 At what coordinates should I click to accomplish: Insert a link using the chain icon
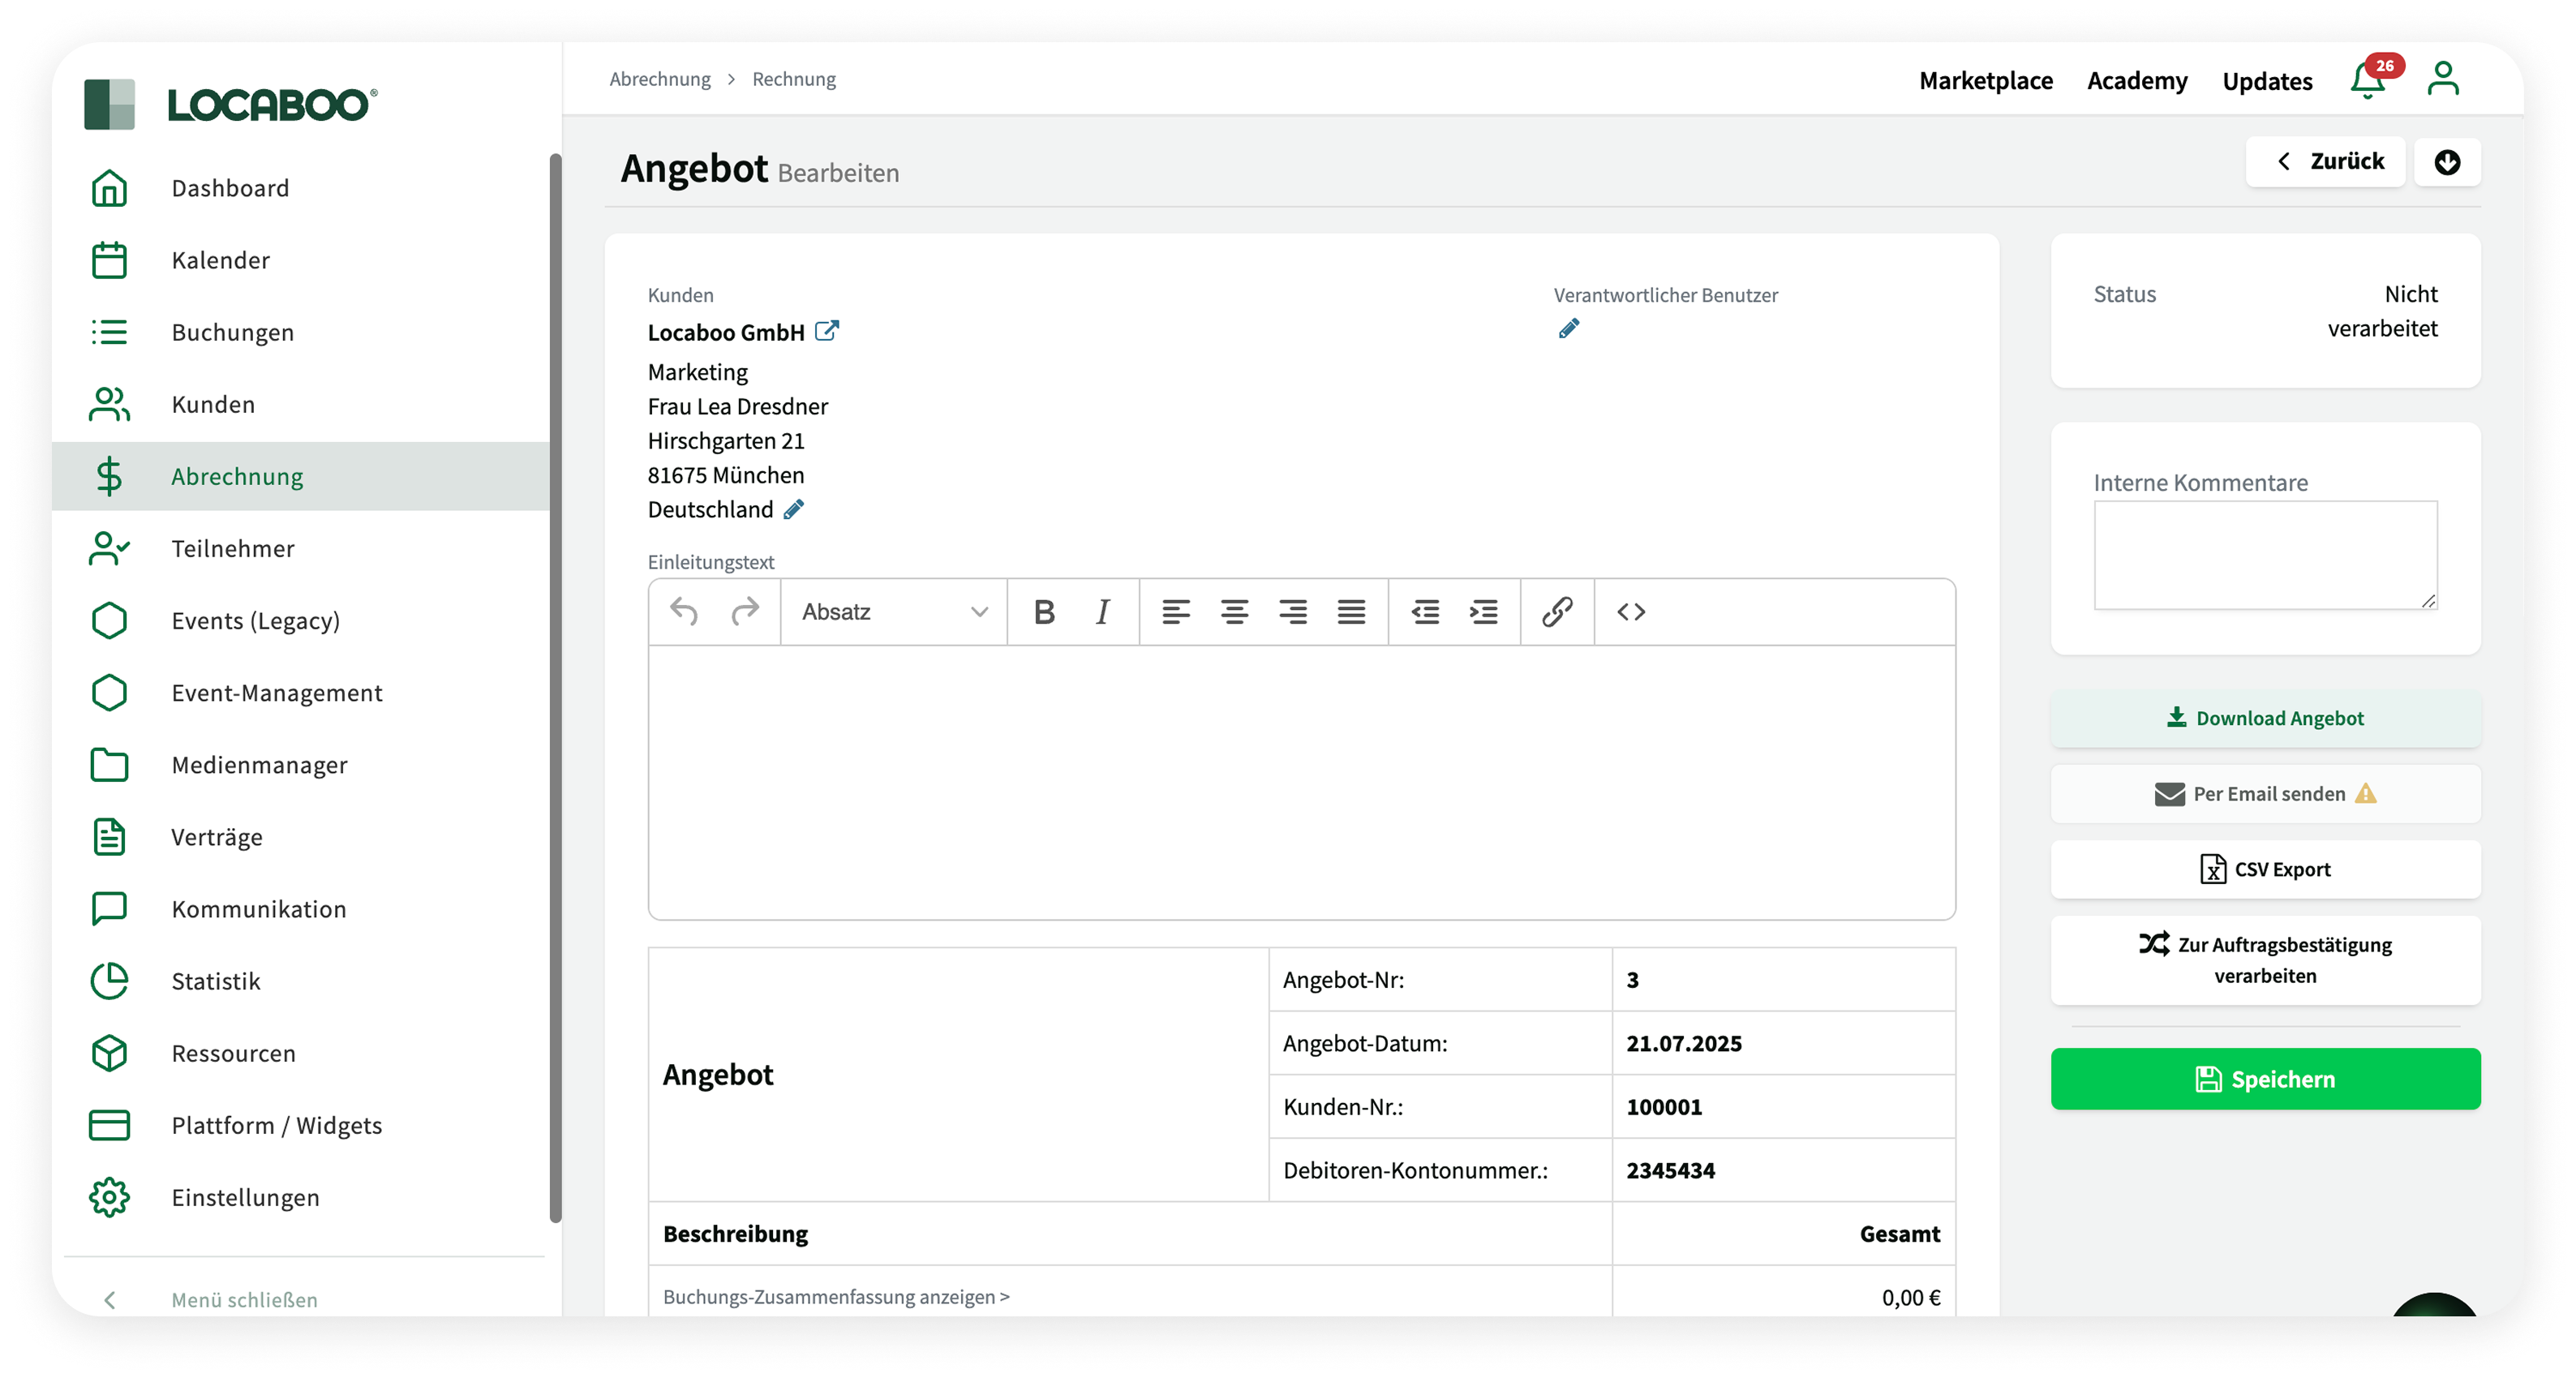click(x=1557, y=612)
